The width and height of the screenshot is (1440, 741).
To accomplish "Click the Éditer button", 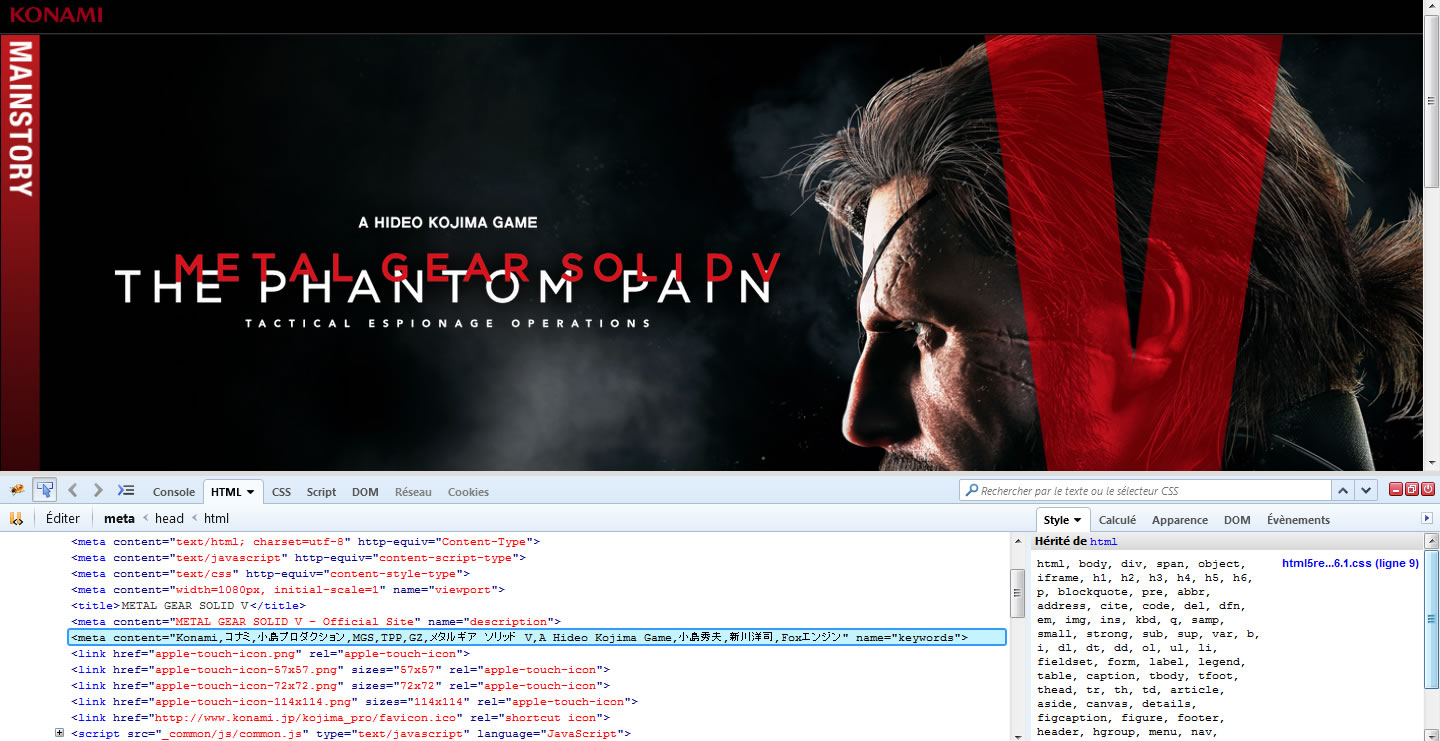I will click(x=63, y=518).
